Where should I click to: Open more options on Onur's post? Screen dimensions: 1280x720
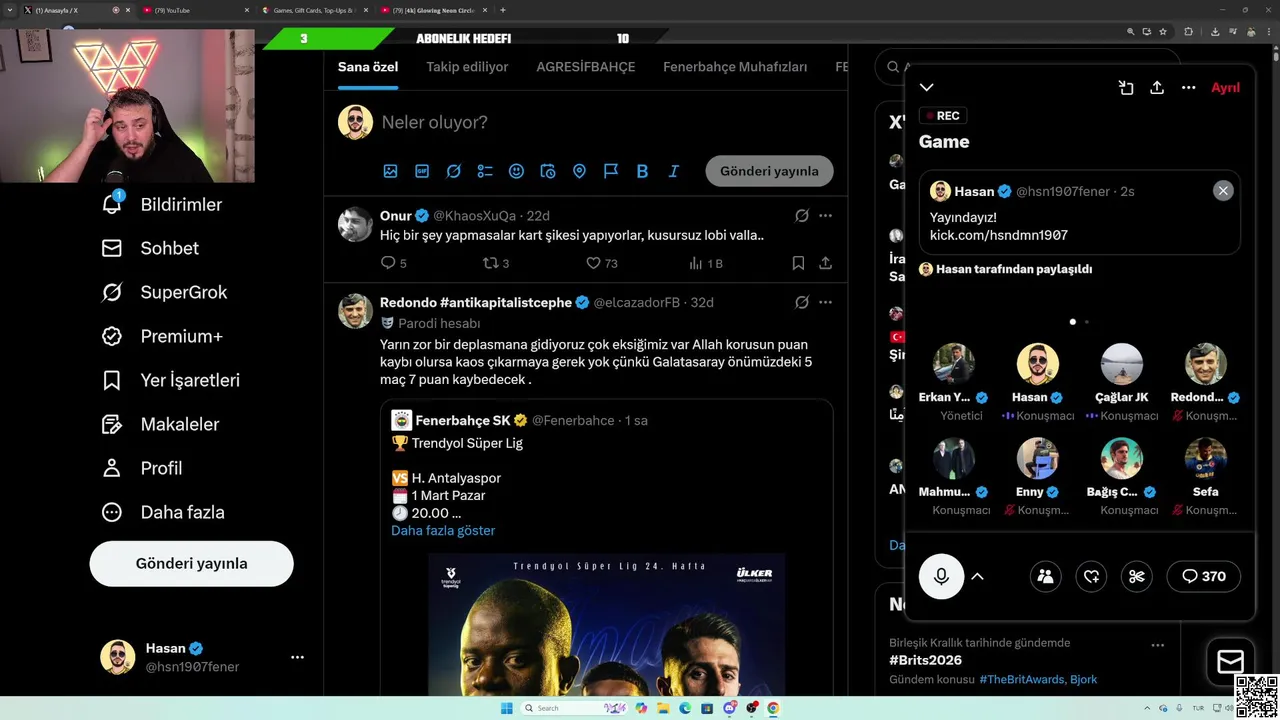pos(825,215)
